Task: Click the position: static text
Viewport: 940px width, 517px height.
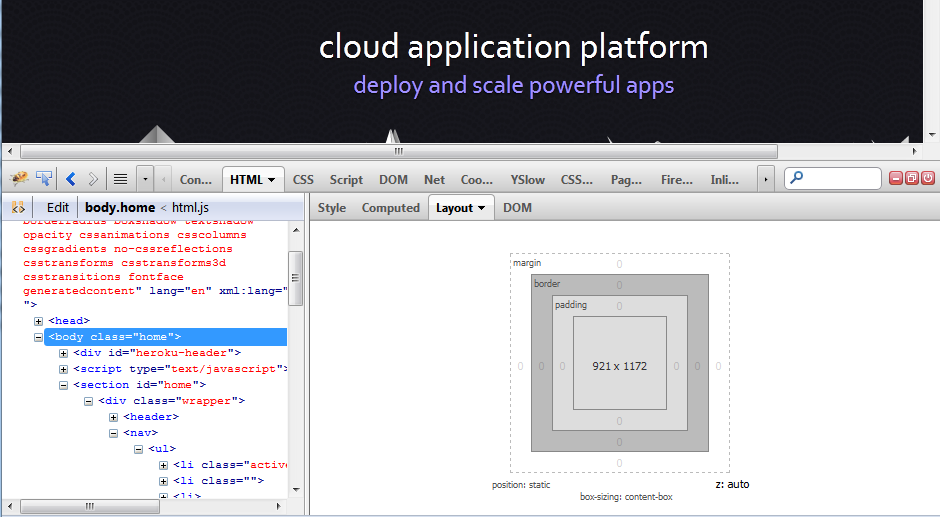Action: pyautogui.click(x=521, y=485)
